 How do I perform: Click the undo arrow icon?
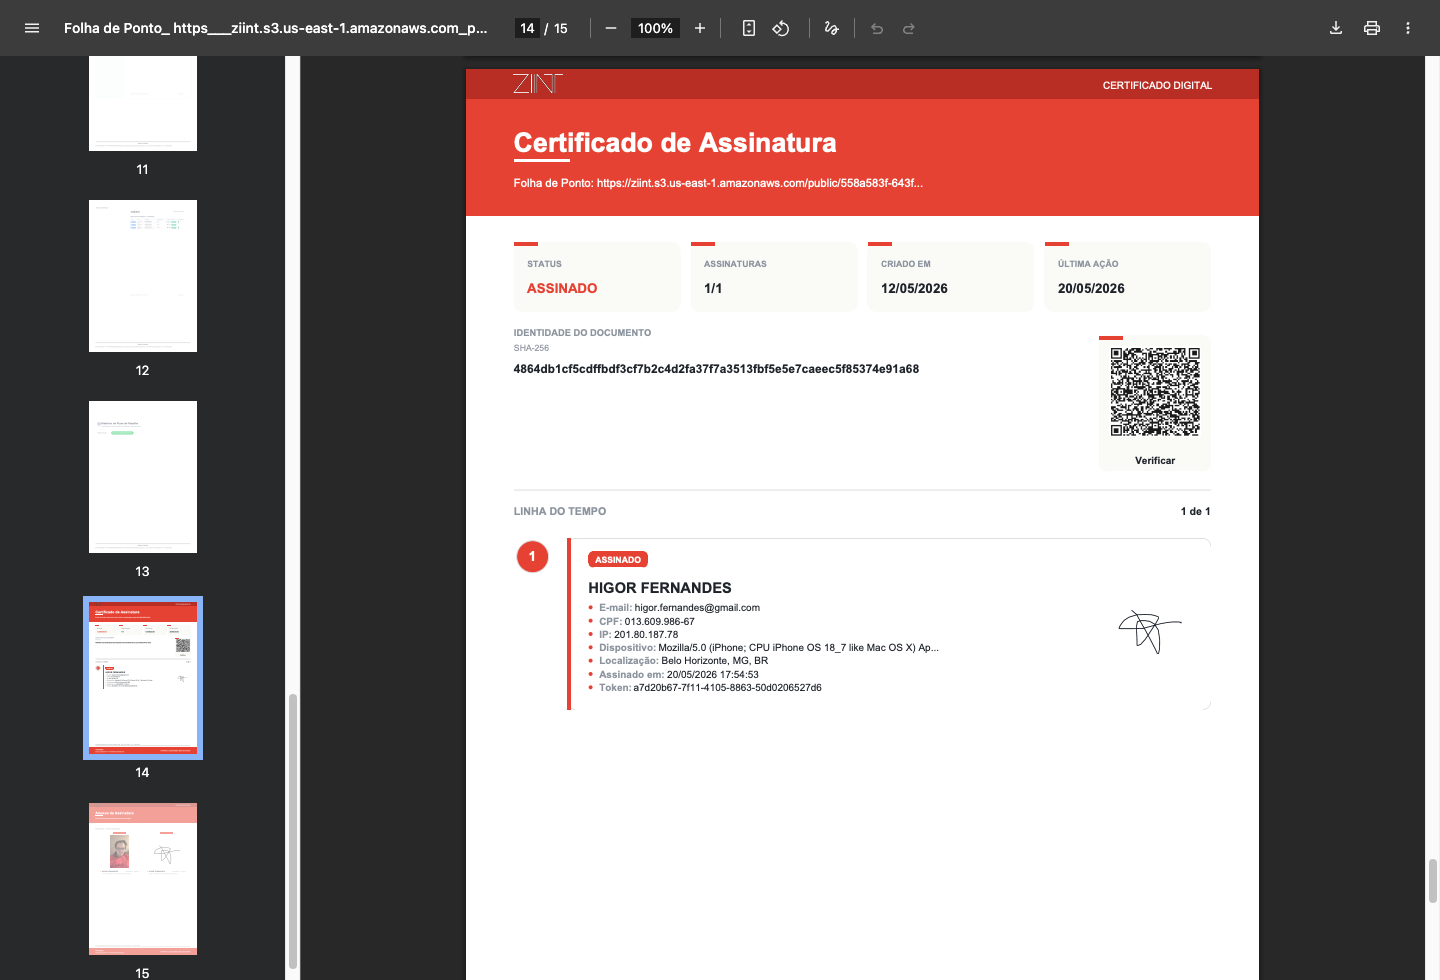coord(877,28)
